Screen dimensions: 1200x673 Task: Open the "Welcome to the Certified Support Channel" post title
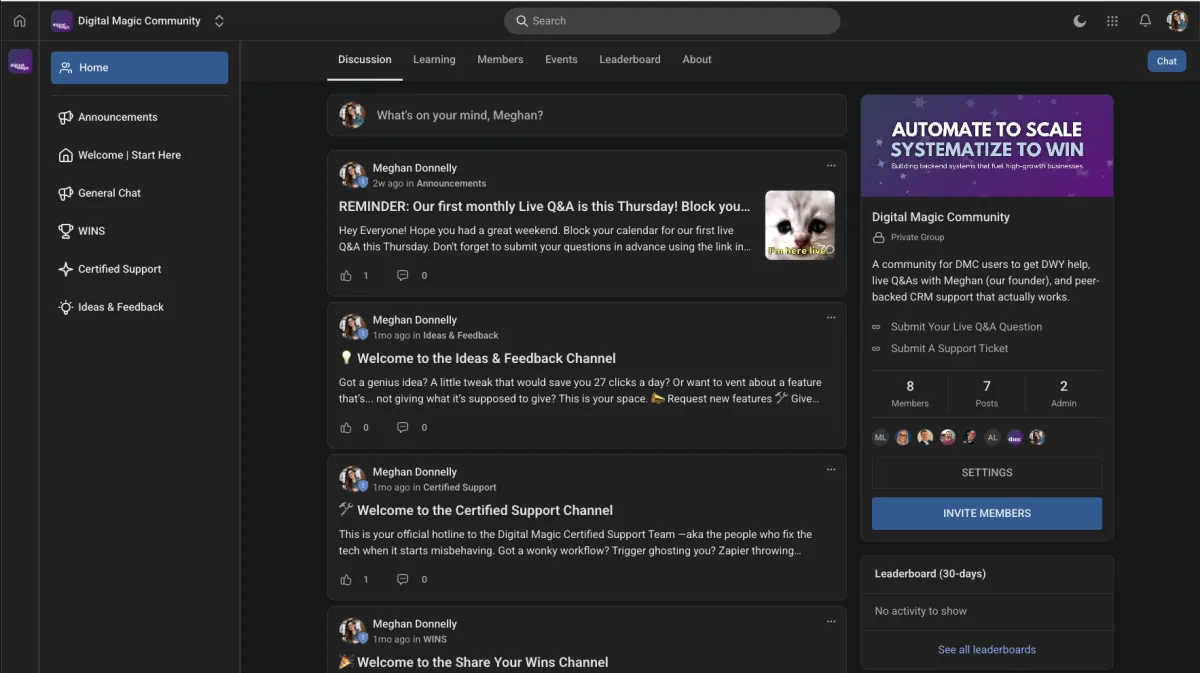[476, 510]
